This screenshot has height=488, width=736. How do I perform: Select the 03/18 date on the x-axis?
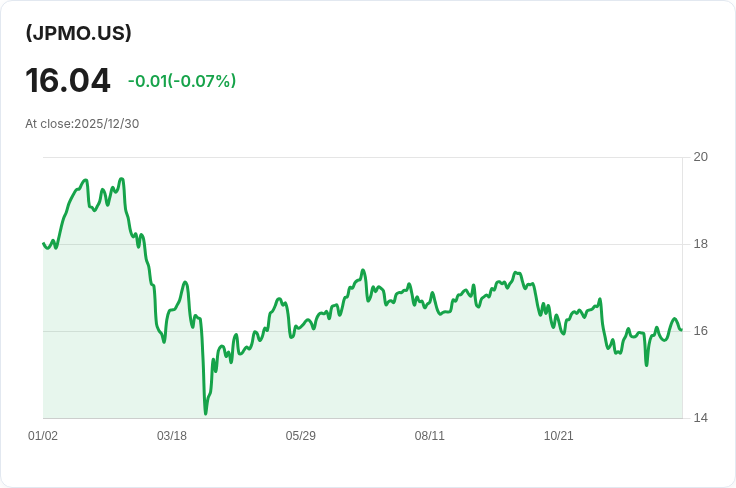click(172, 436)
